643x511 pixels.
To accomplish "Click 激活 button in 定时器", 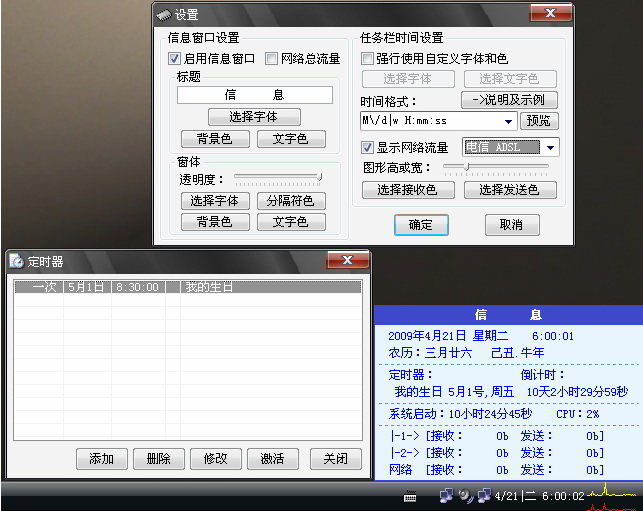I will coord(273,459).
